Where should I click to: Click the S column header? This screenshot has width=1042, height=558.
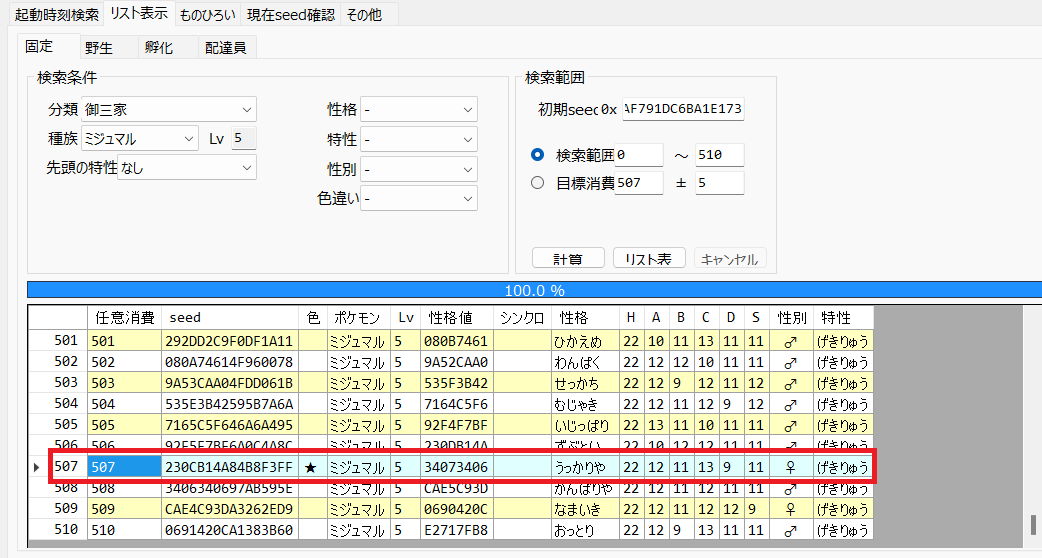756,318
